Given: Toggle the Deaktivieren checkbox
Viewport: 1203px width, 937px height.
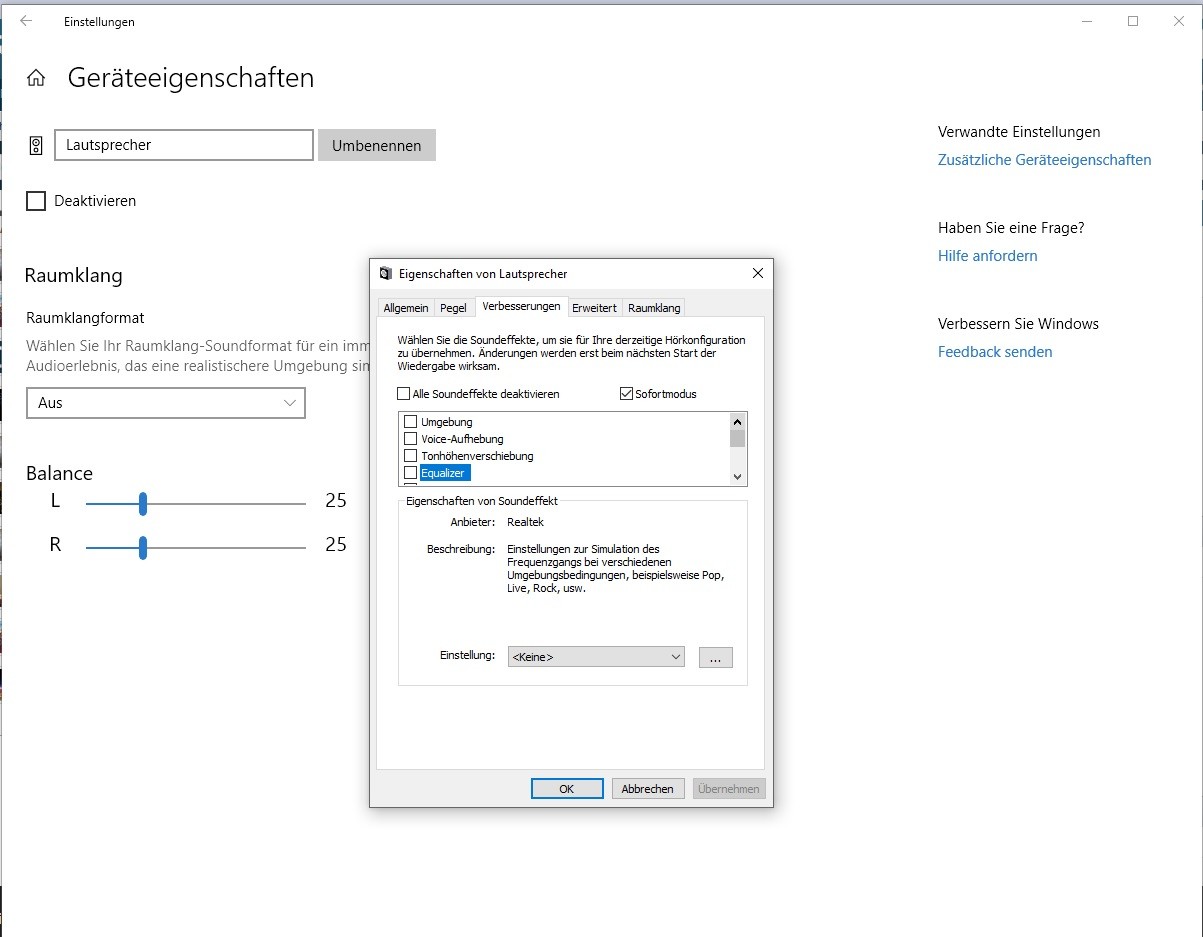Looking at the screenshot, I should coord(36,201).
